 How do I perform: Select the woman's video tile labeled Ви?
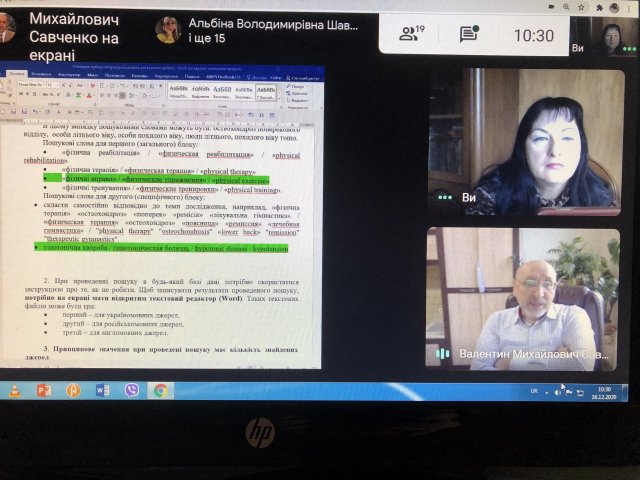coord(523,141)
